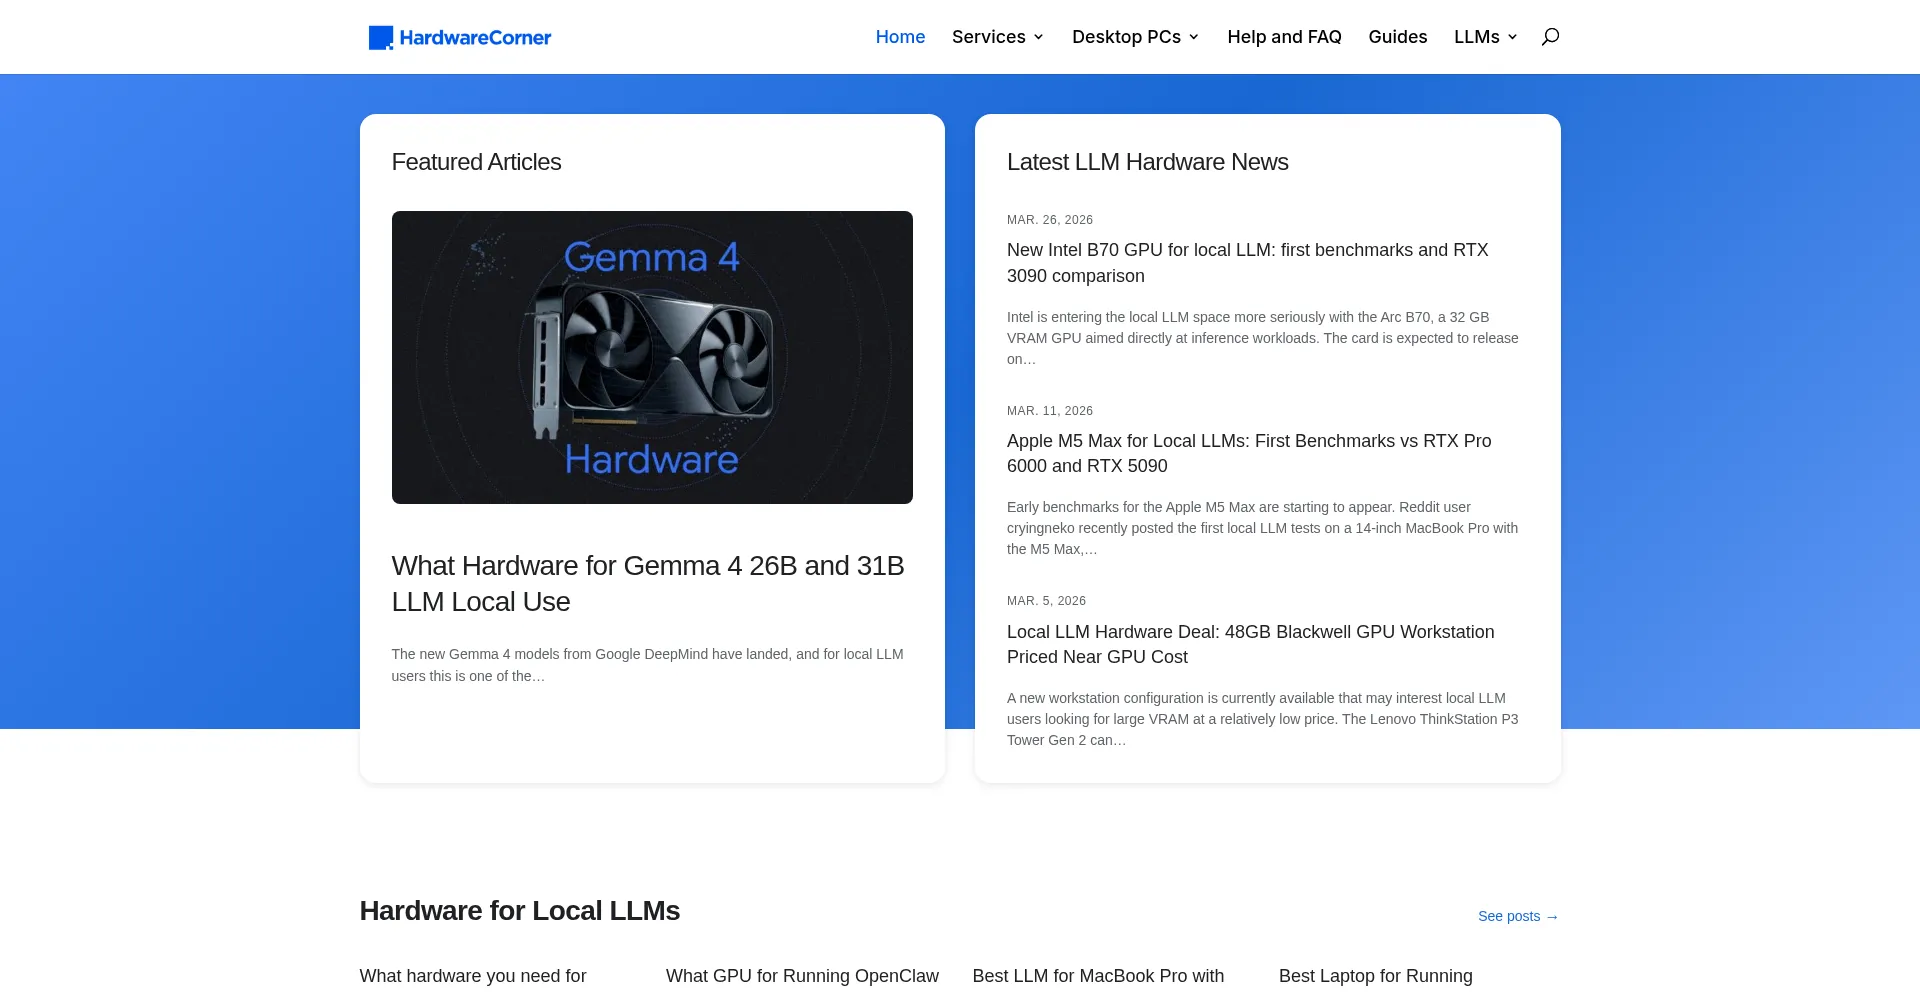Open What hardware you need for post
Viewport: 1920px width, 993px height.
coord(473,976)
